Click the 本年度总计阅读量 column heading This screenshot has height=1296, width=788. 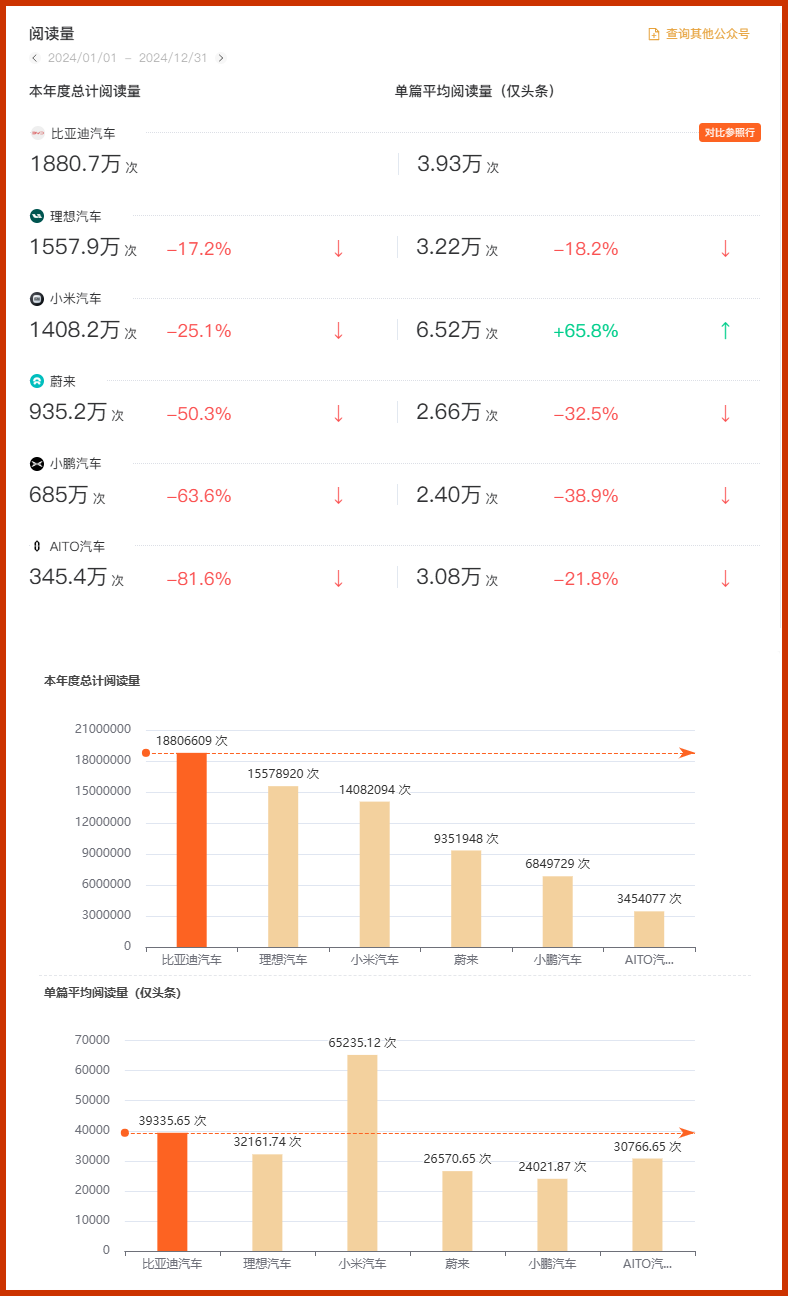85,91
